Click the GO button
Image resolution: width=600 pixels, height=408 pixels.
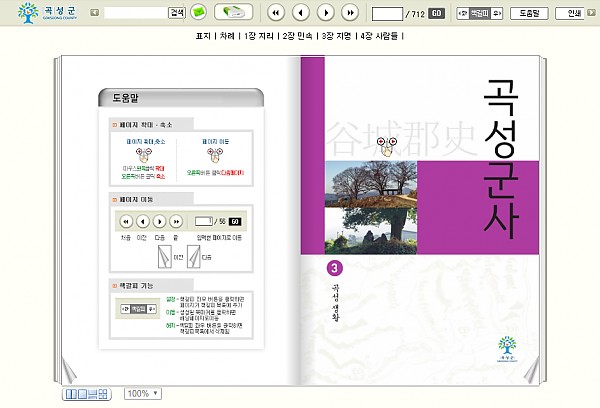click(436, 13)
